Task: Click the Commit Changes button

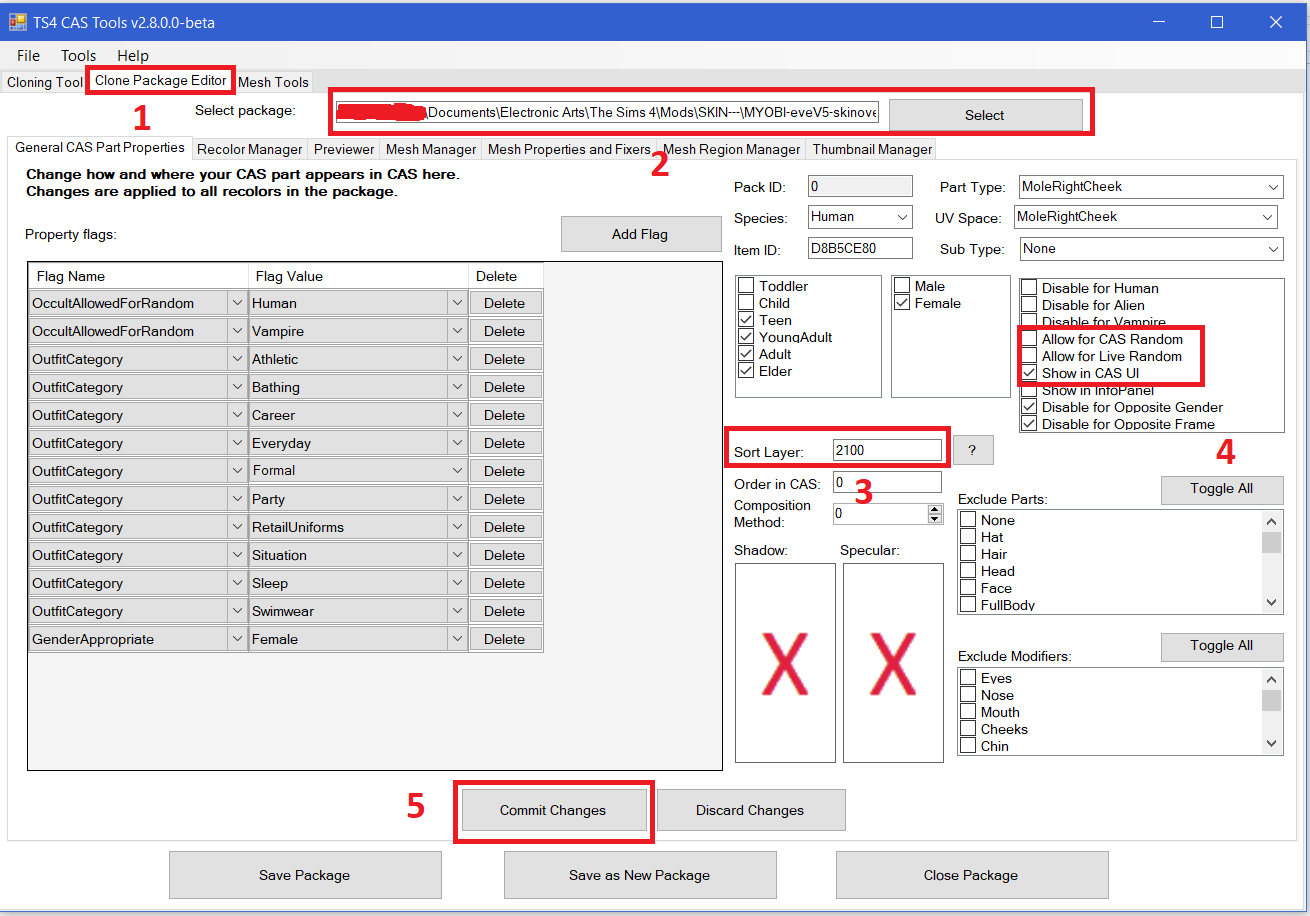Action: tap(553, 810)
